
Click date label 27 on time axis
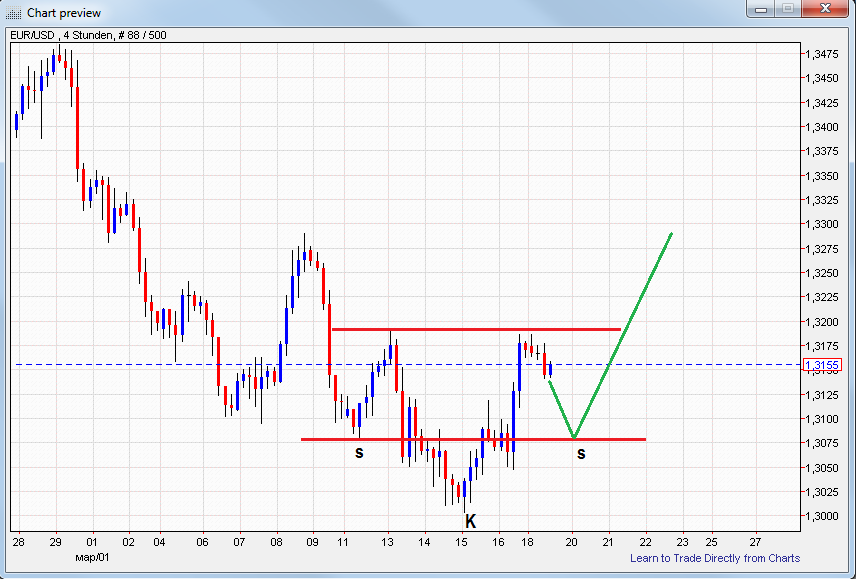(x=756, y=542)
